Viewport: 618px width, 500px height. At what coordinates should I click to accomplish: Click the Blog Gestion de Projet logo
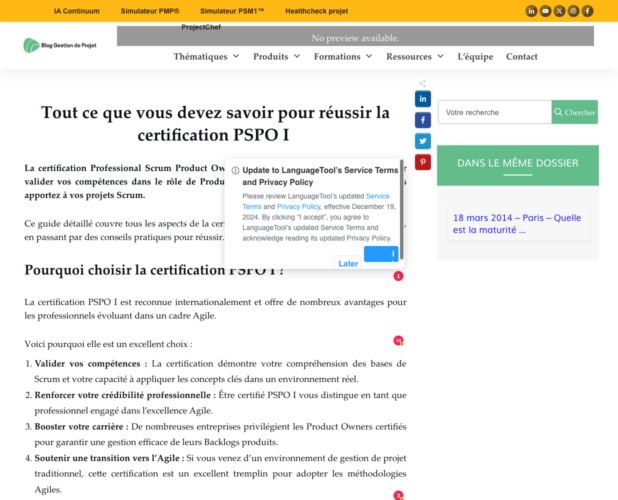click(60, 45)
